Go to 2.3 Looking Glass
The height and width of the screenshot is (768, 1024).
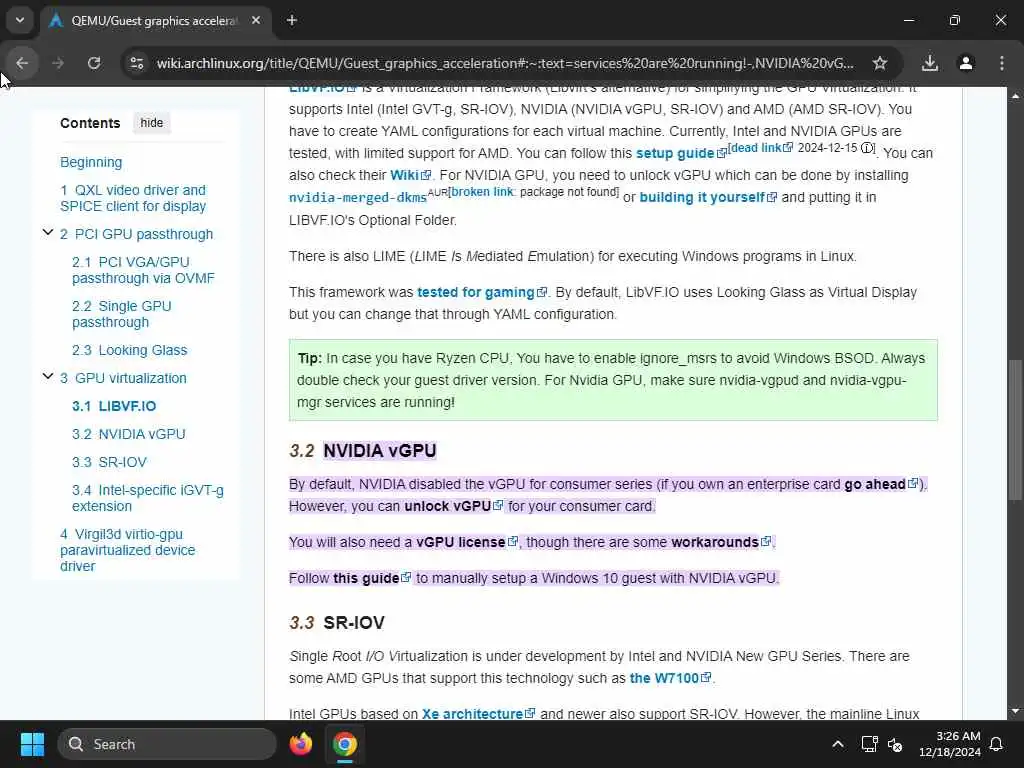tap(129, 350)
